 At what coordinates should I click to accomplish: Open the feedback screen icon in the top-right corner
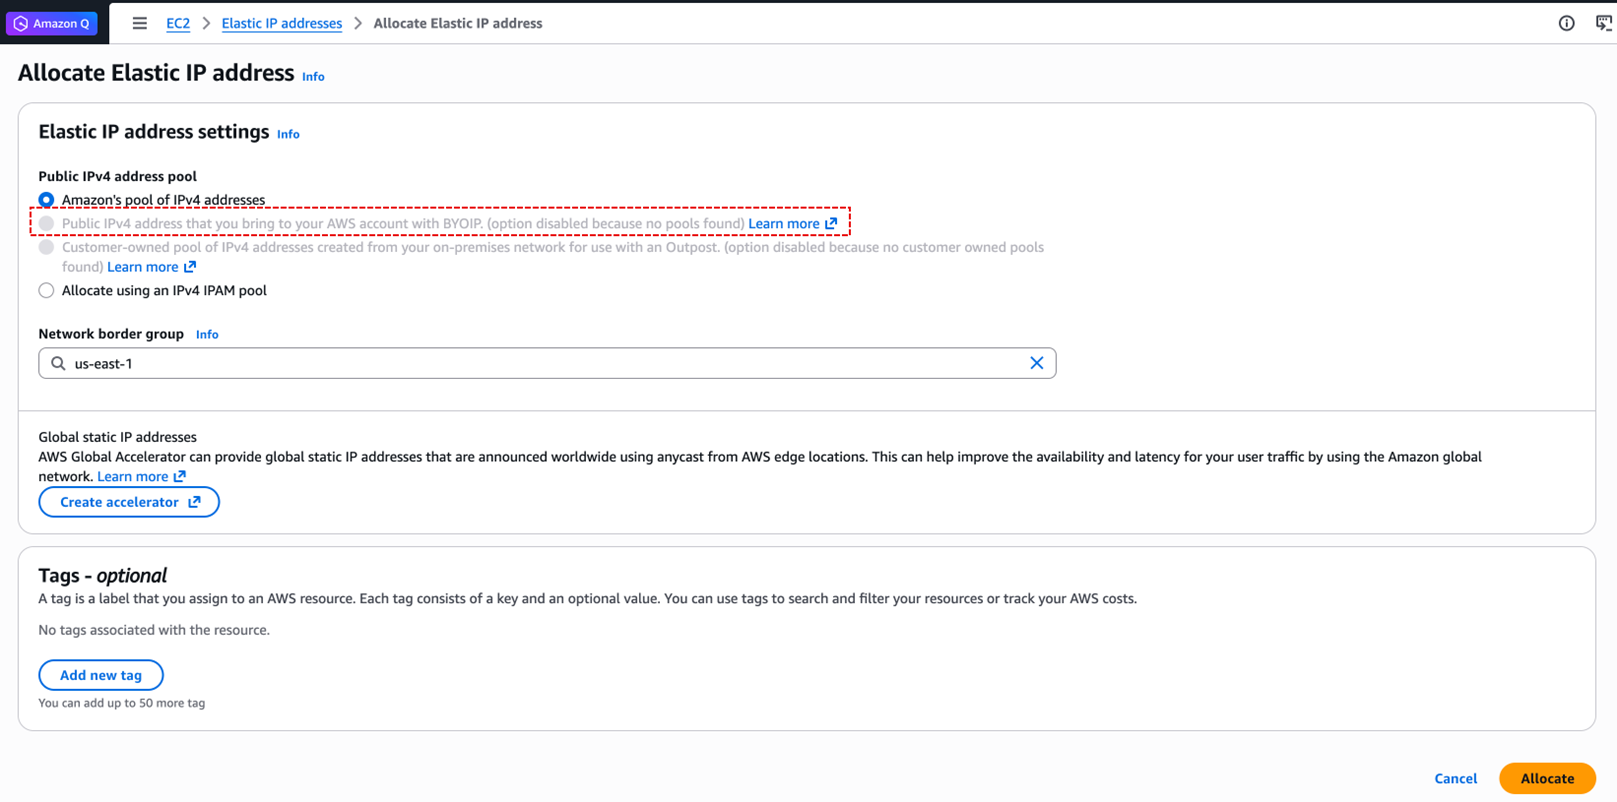click(x=1604, y=23)
